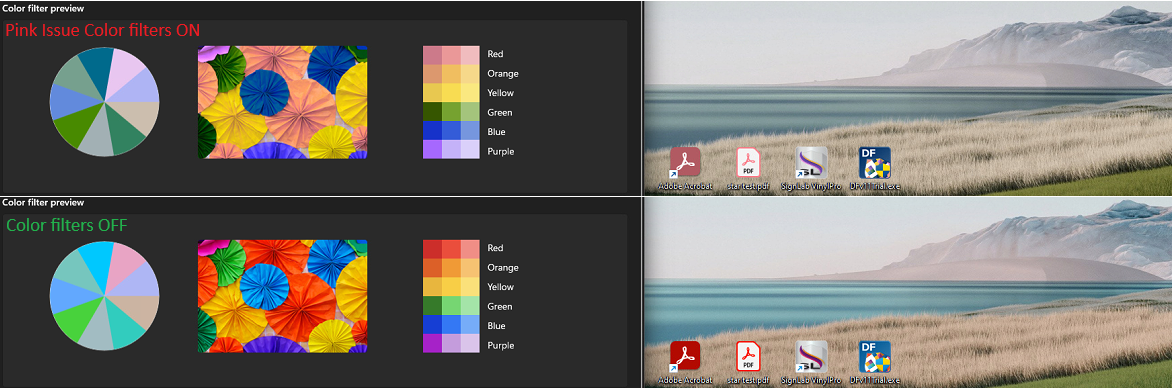
Task: Pick darkest Purple swatch in filters-OFF preview
Action: (432, 344)
